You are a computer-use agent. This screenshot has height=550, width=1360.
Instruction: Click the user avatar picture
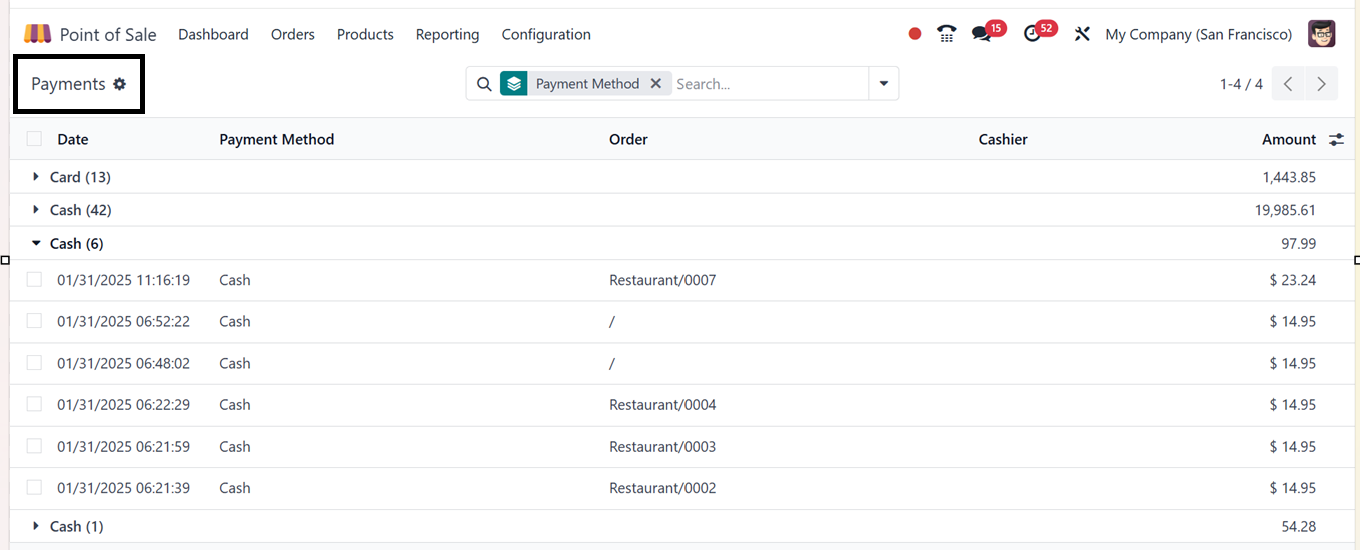(x=1321, y=34)
